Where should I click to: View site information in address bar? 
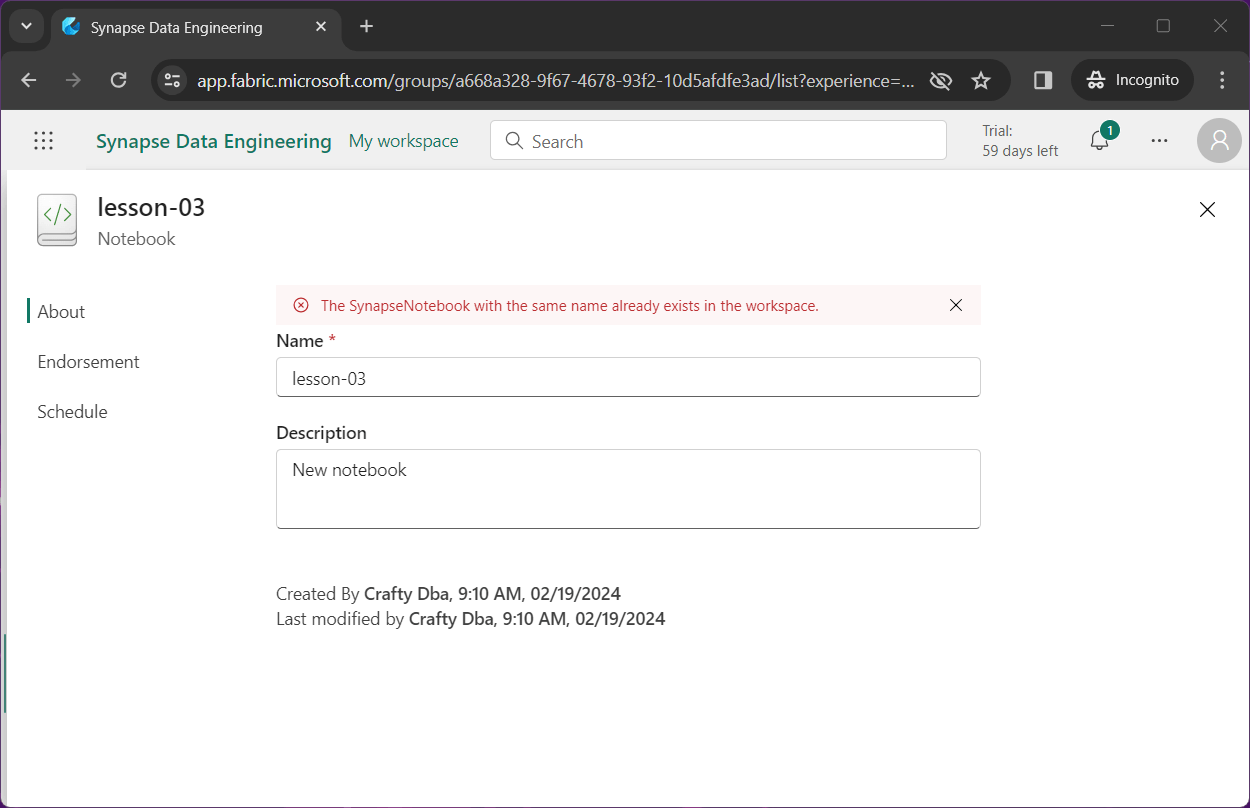[172, 80]
